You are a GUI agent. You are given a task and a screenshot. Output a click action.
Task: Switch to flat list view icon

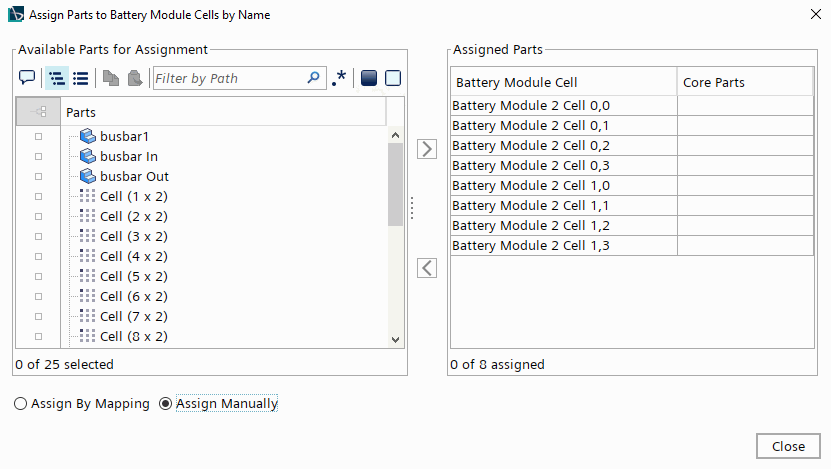click(x=81, y=78)
